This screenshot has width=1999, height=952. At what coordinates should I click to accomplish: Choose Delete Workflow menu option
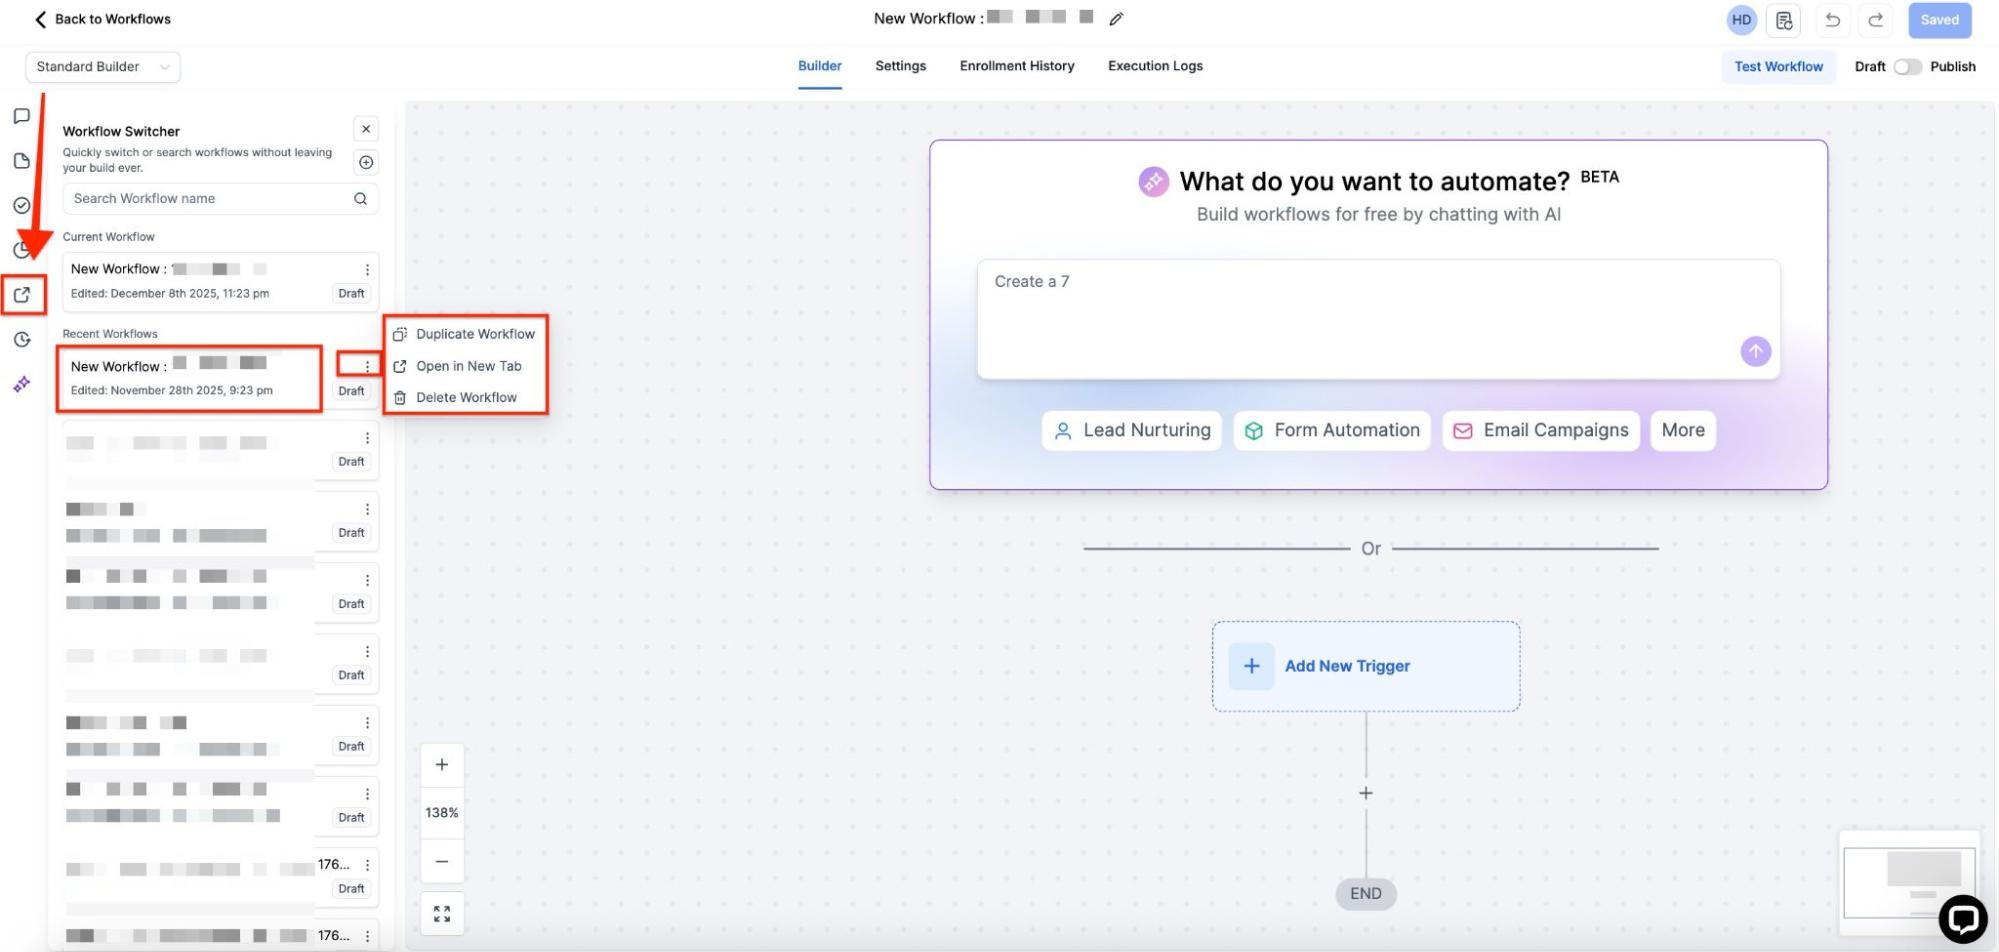point(466,397)
